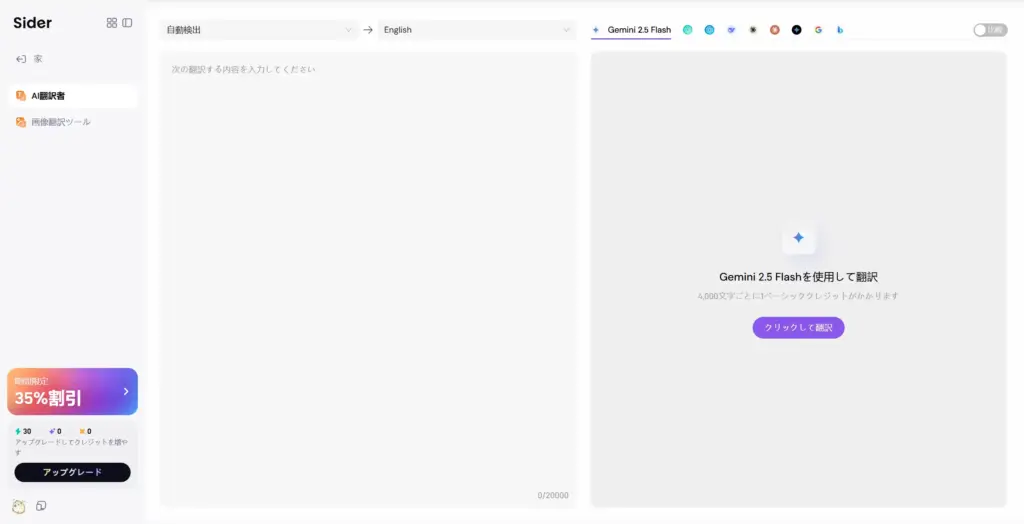Open the source language 自動検出 dropdown
This screenshot has width=1024, height=524.
click(259, 30)
